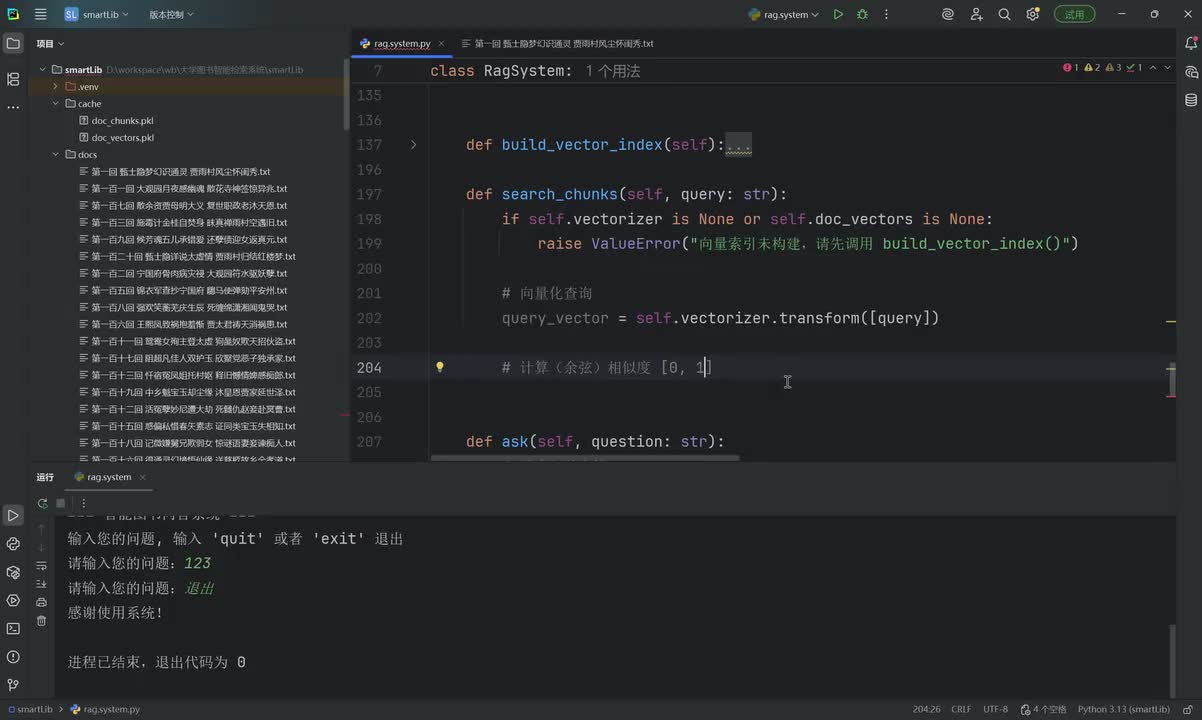Screen dimensions: 1202x720
Task: Click the 试用 trial button
Action: 1074,14
